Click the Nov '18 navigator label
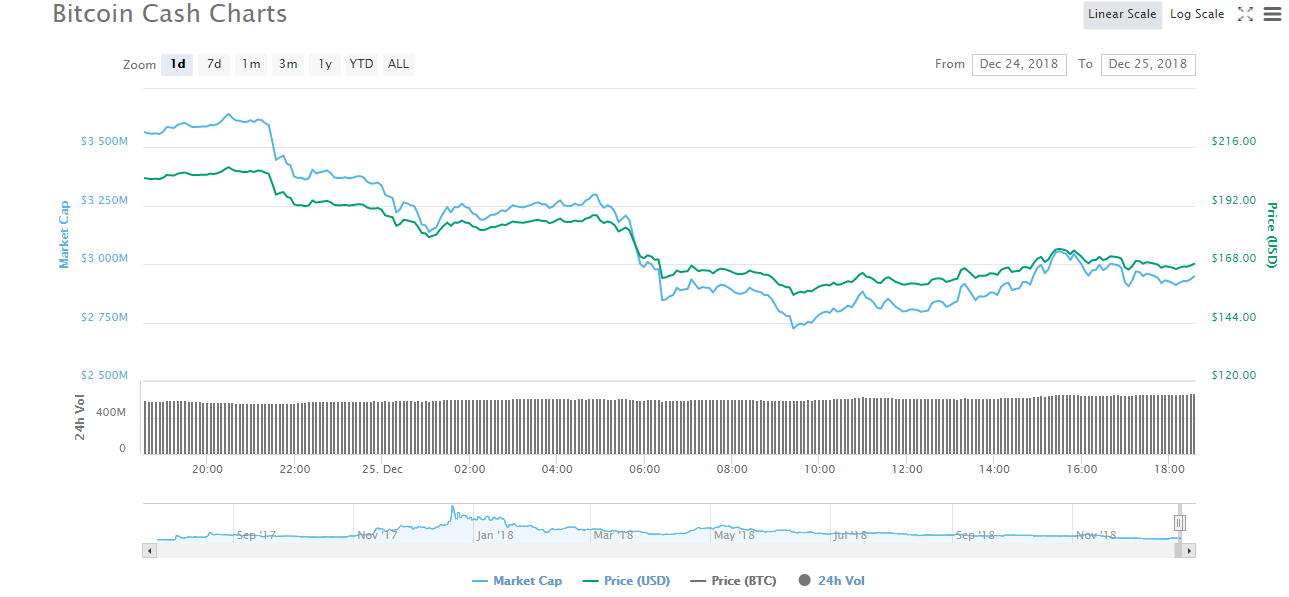 point(1096,535)
